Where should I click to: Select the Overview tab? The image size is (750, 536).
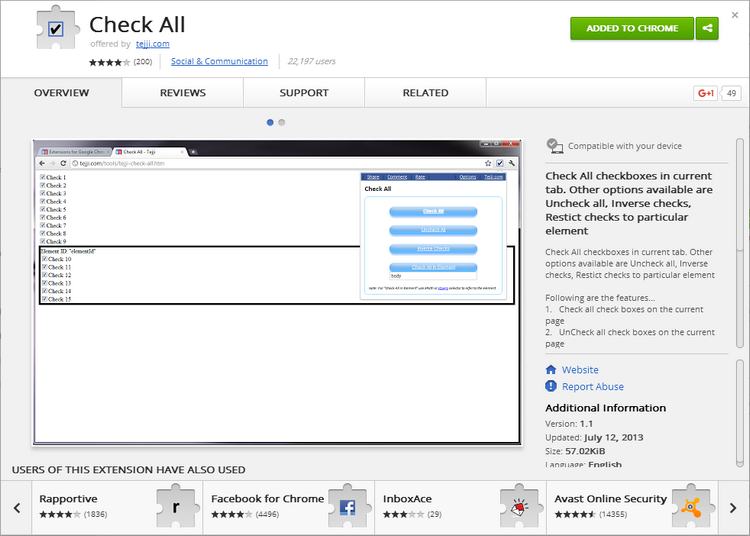click(61, 93)
